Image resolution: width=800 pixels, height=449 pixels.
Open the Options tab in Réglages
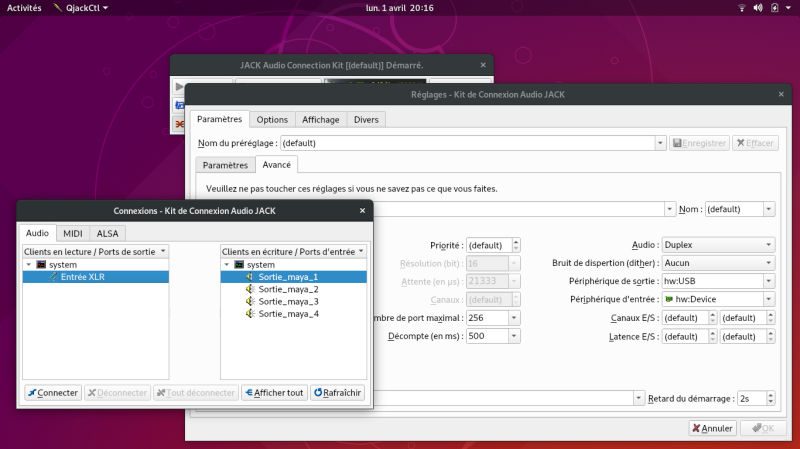pyautogui.click(x=272, y=119)
